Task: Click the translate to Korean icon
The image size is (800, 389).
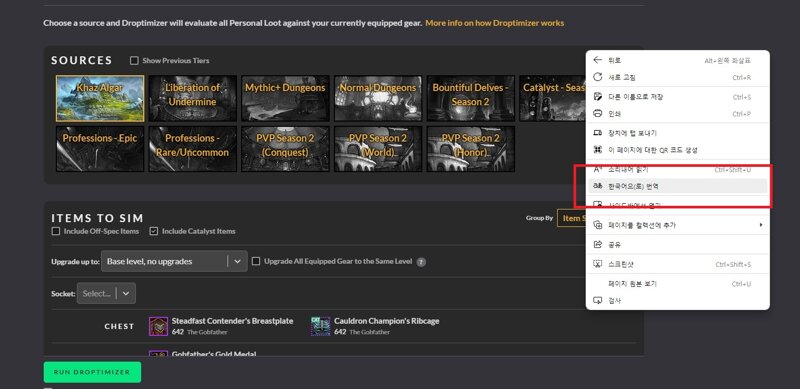Action: click(597, 186)
